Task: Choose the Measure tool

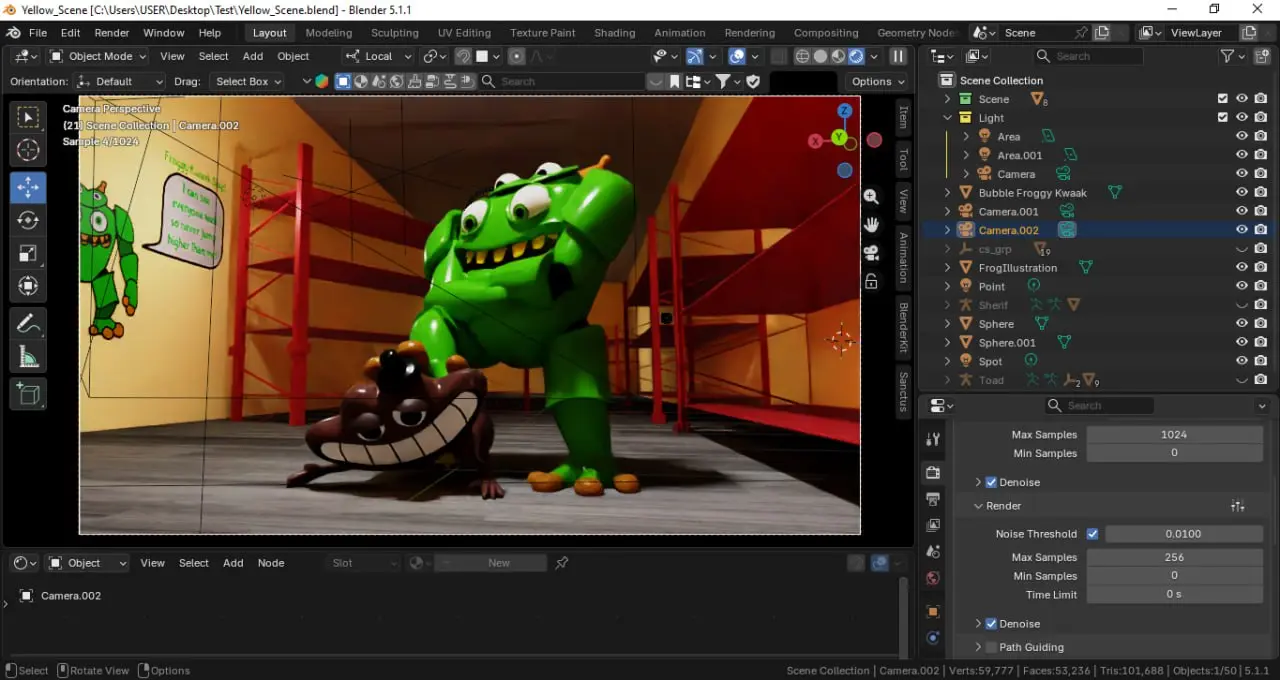Action: 28,357
